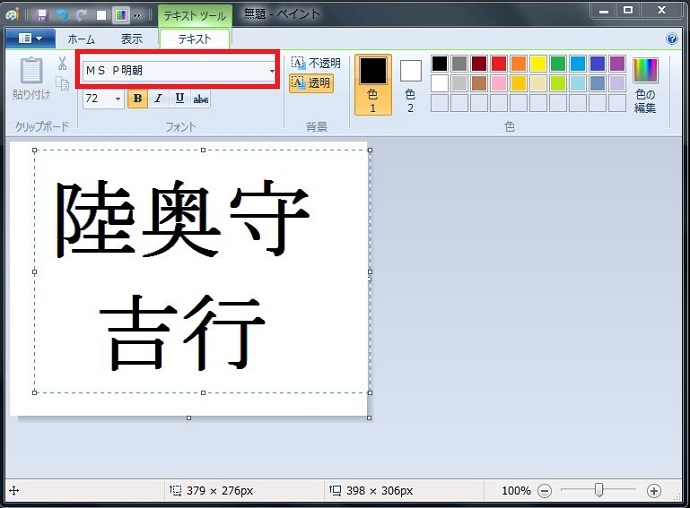Pick the orange color swatch

pos(518,64)
